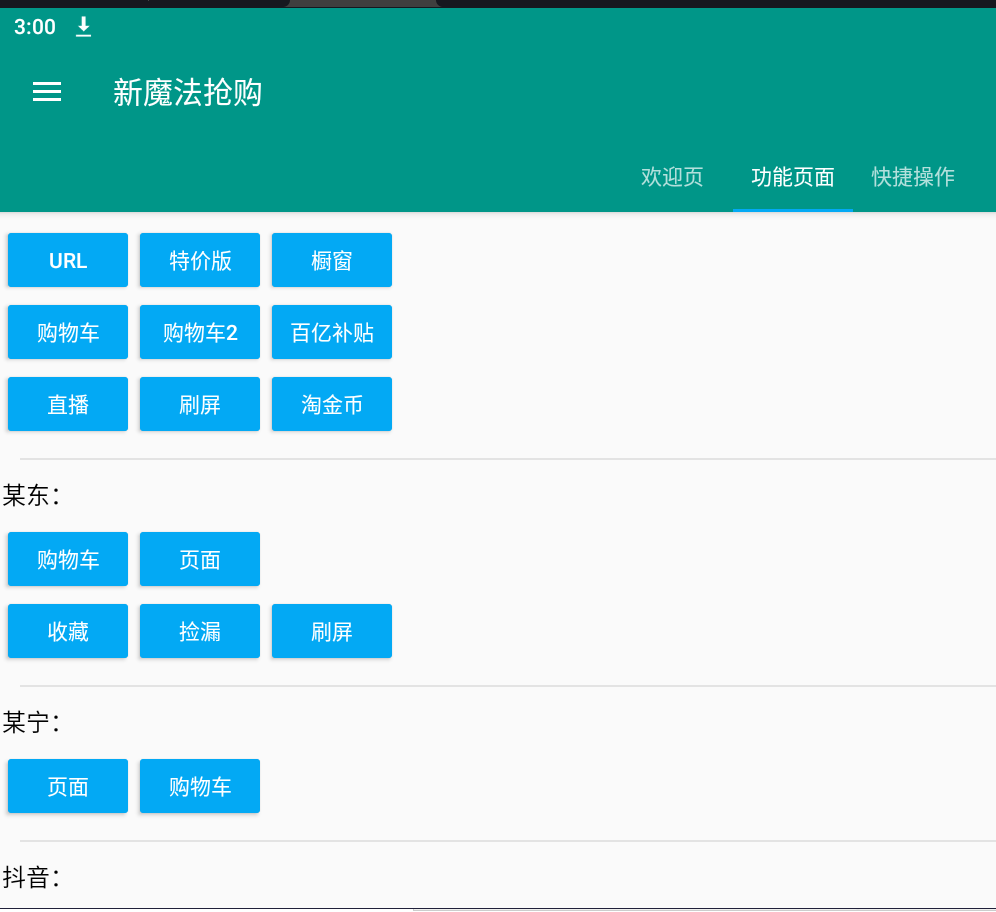Tap the 收藏 button
The height and width of the screenshot is (912, 996).
click(x=68, y=631)
